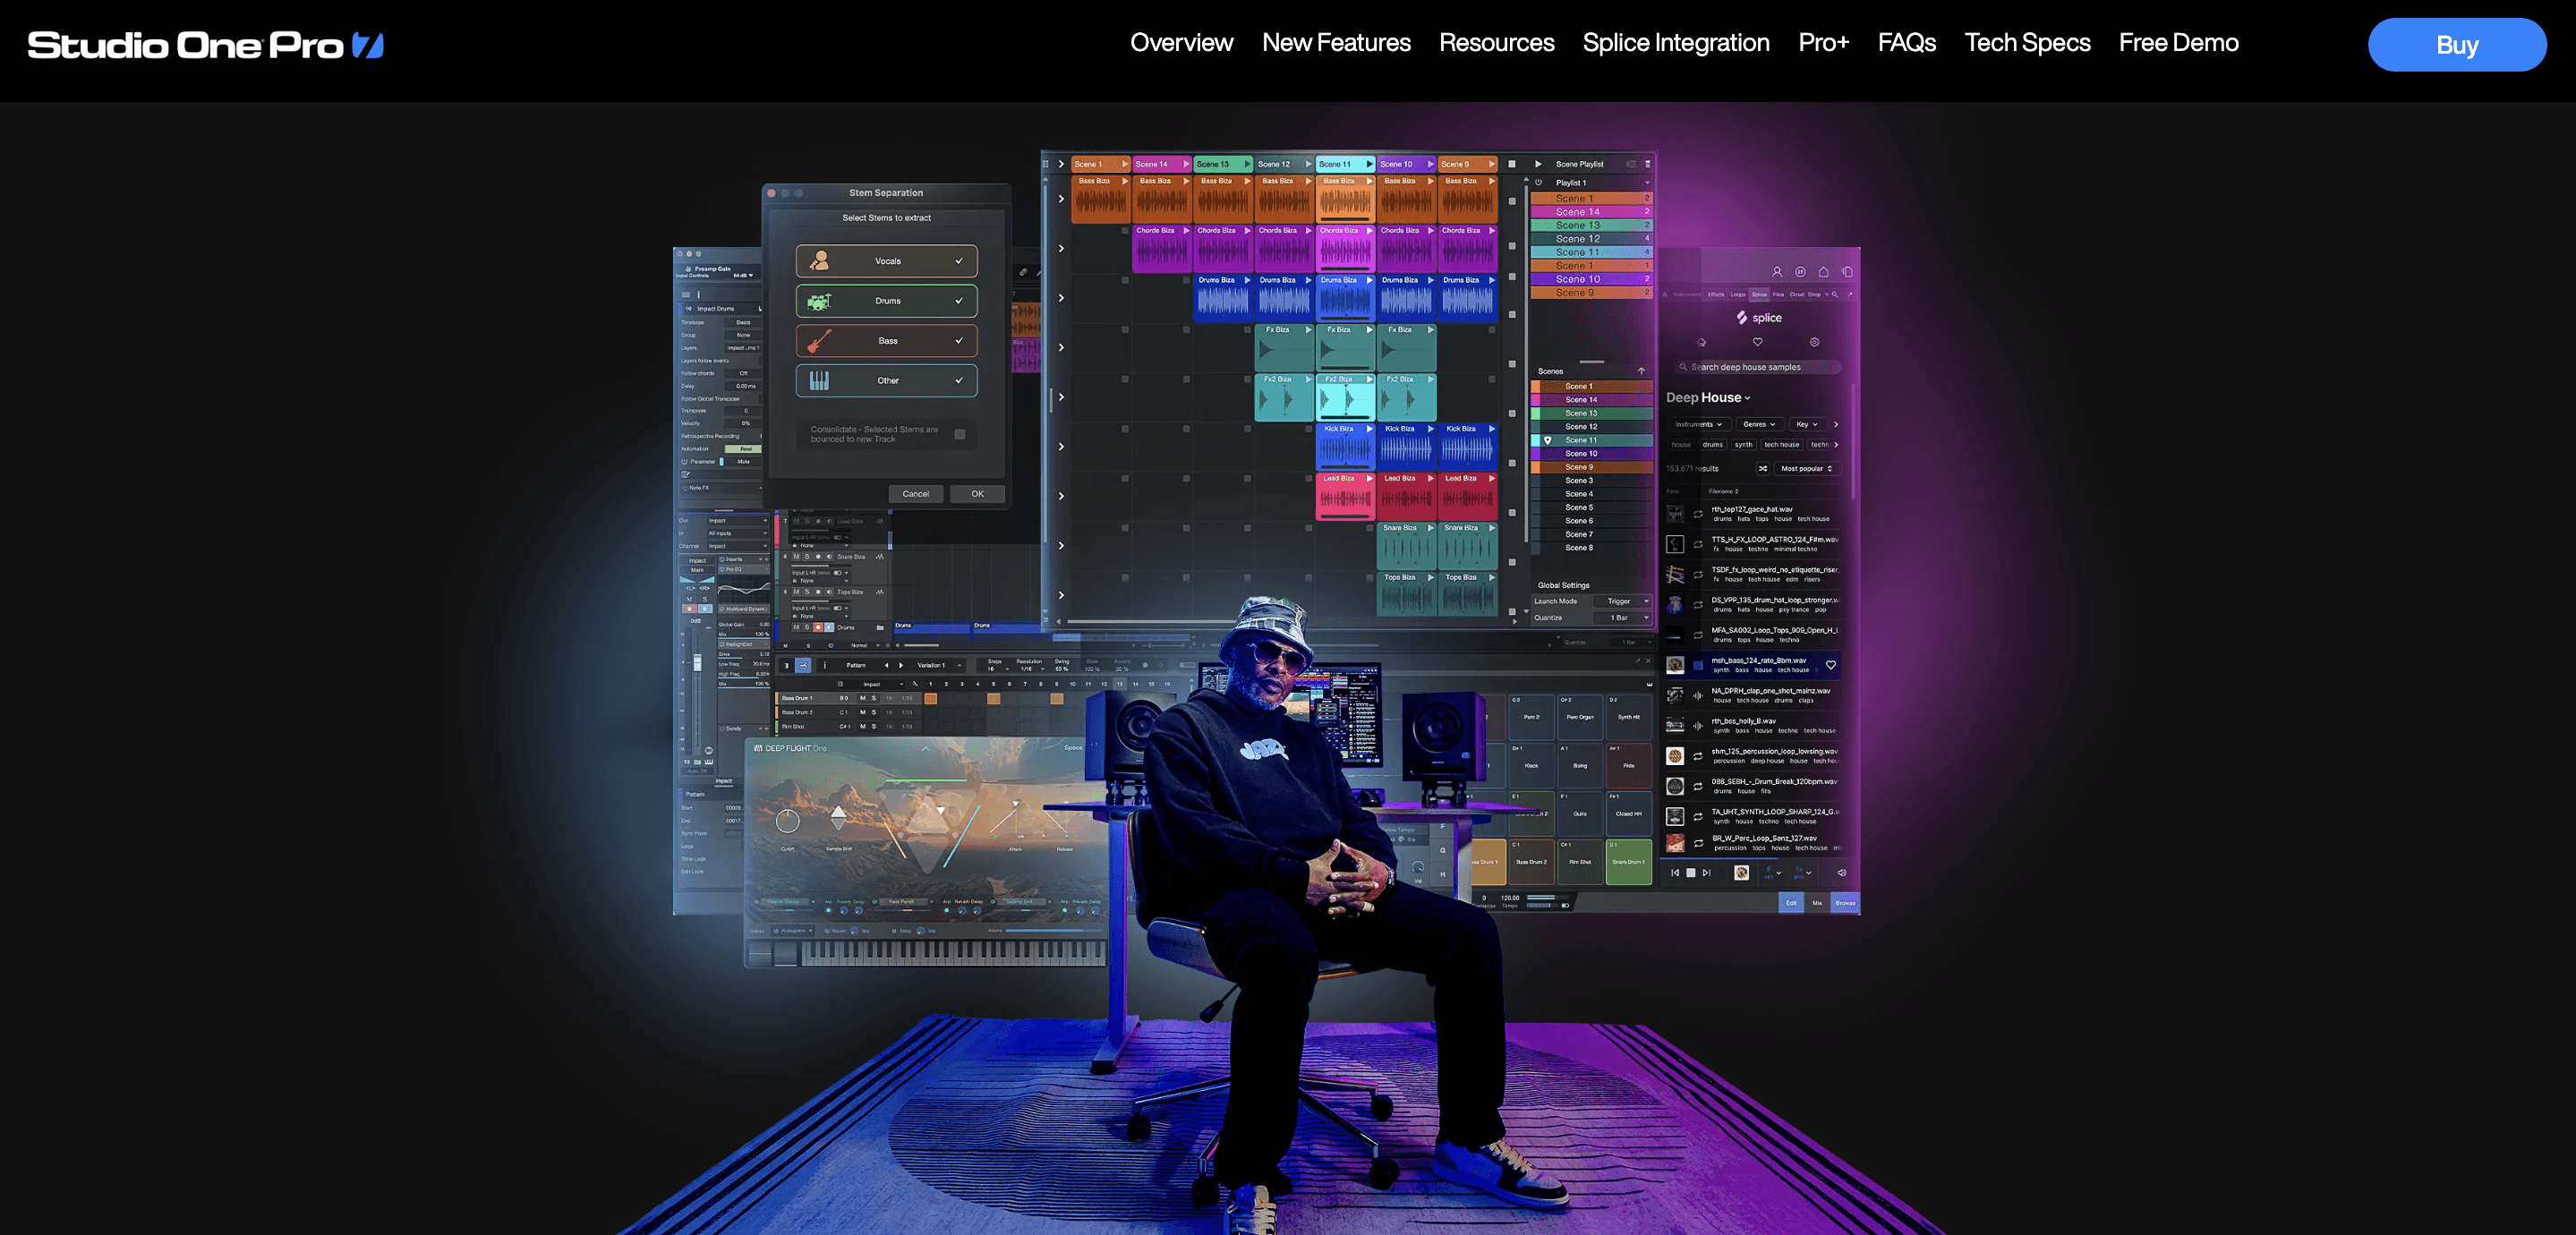Open Splice favorites via the heart icon

[1758, 342]
